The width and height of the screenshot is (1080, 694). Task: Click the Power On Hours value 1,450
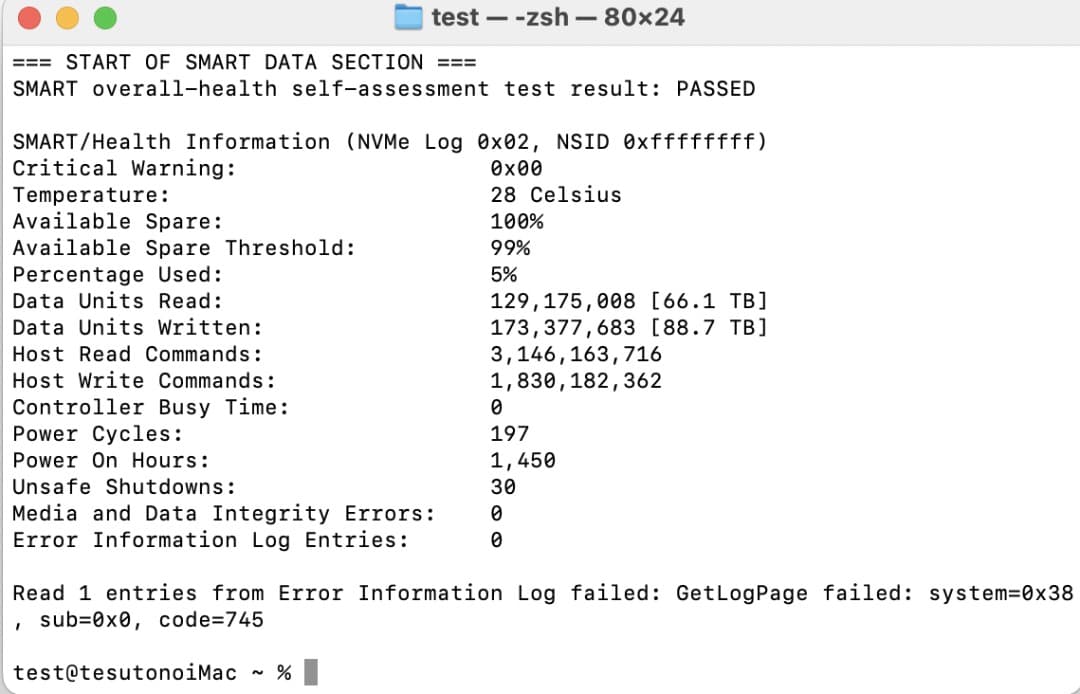pyautogui.click(x=522, y=460)
